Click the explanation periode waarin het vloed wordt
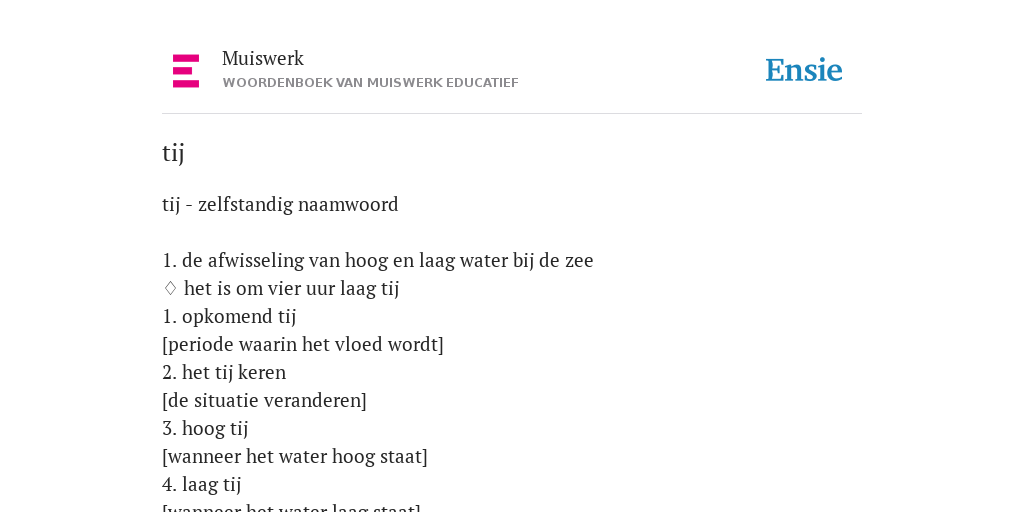1024x512 pixels. click(x=303, y=344)
